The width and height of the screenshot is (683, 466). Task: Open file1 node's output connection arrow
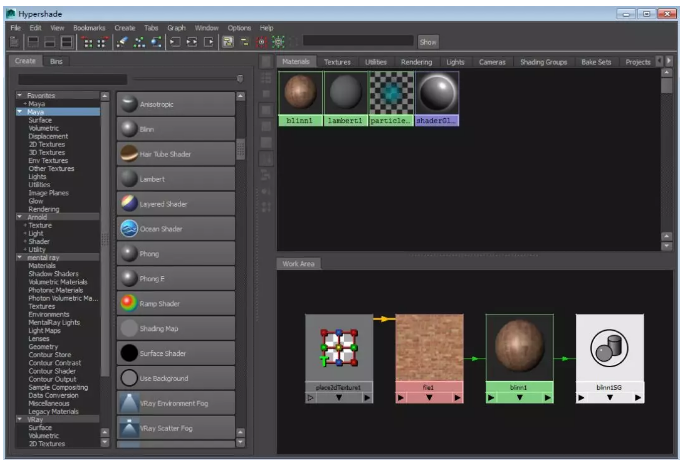click(456, 397)
